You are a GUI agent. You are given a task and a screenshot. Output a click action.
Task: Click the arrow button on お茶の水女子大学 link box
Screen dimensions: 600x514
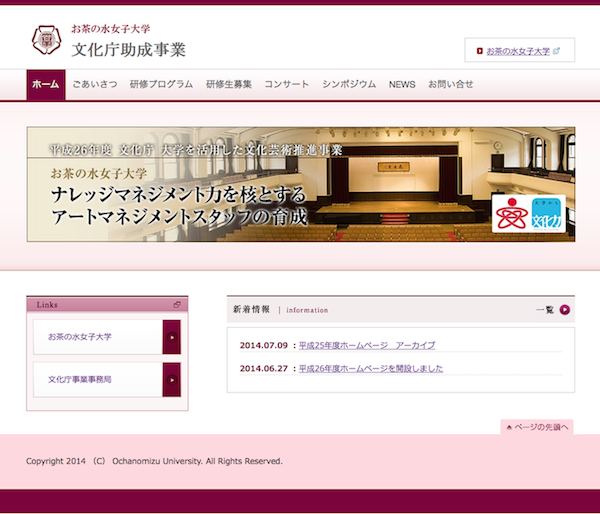[x=171, y=338]
